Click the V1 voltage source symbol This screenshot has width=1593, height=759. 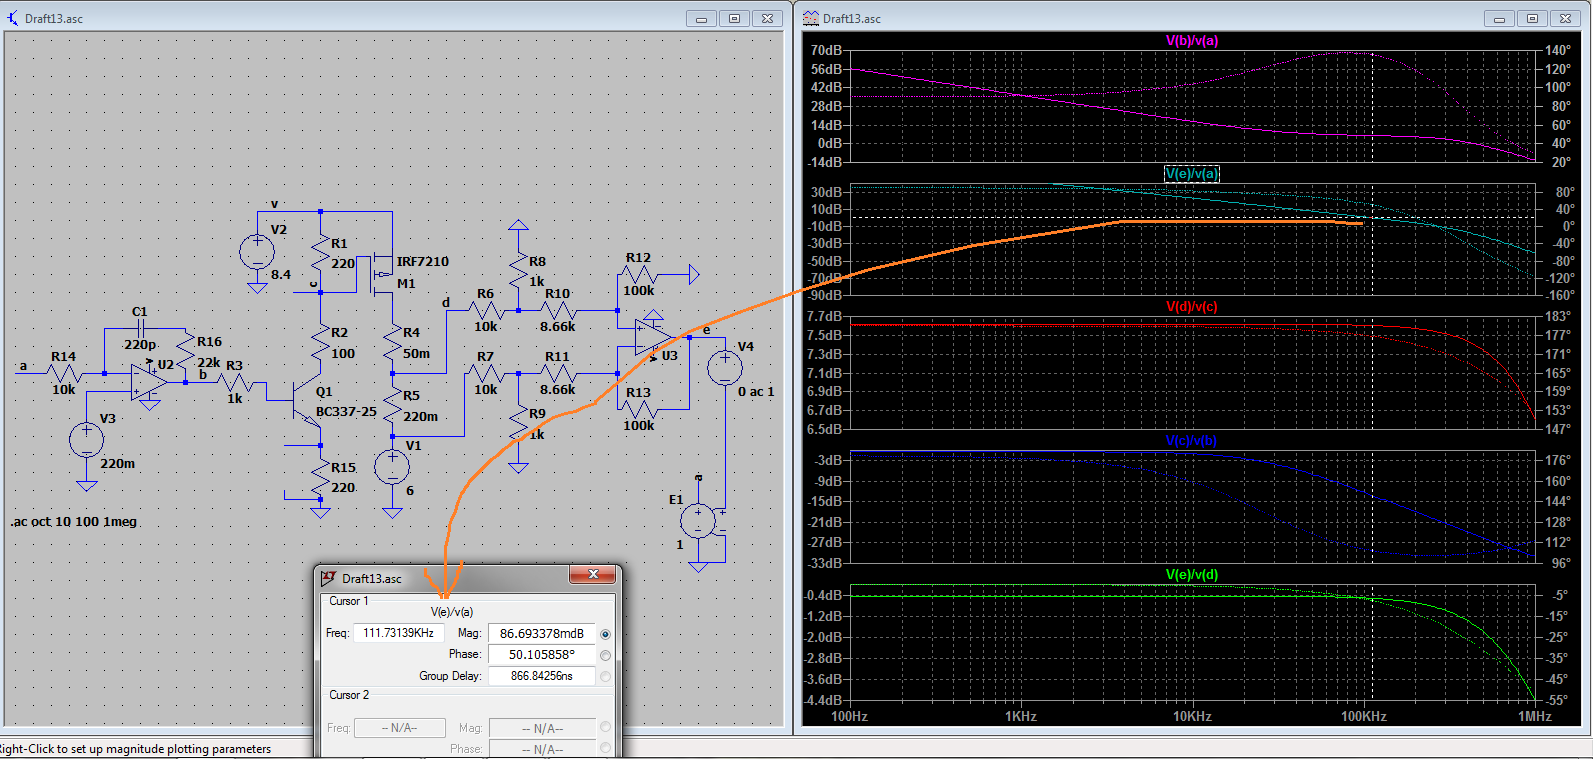point(392,467)
